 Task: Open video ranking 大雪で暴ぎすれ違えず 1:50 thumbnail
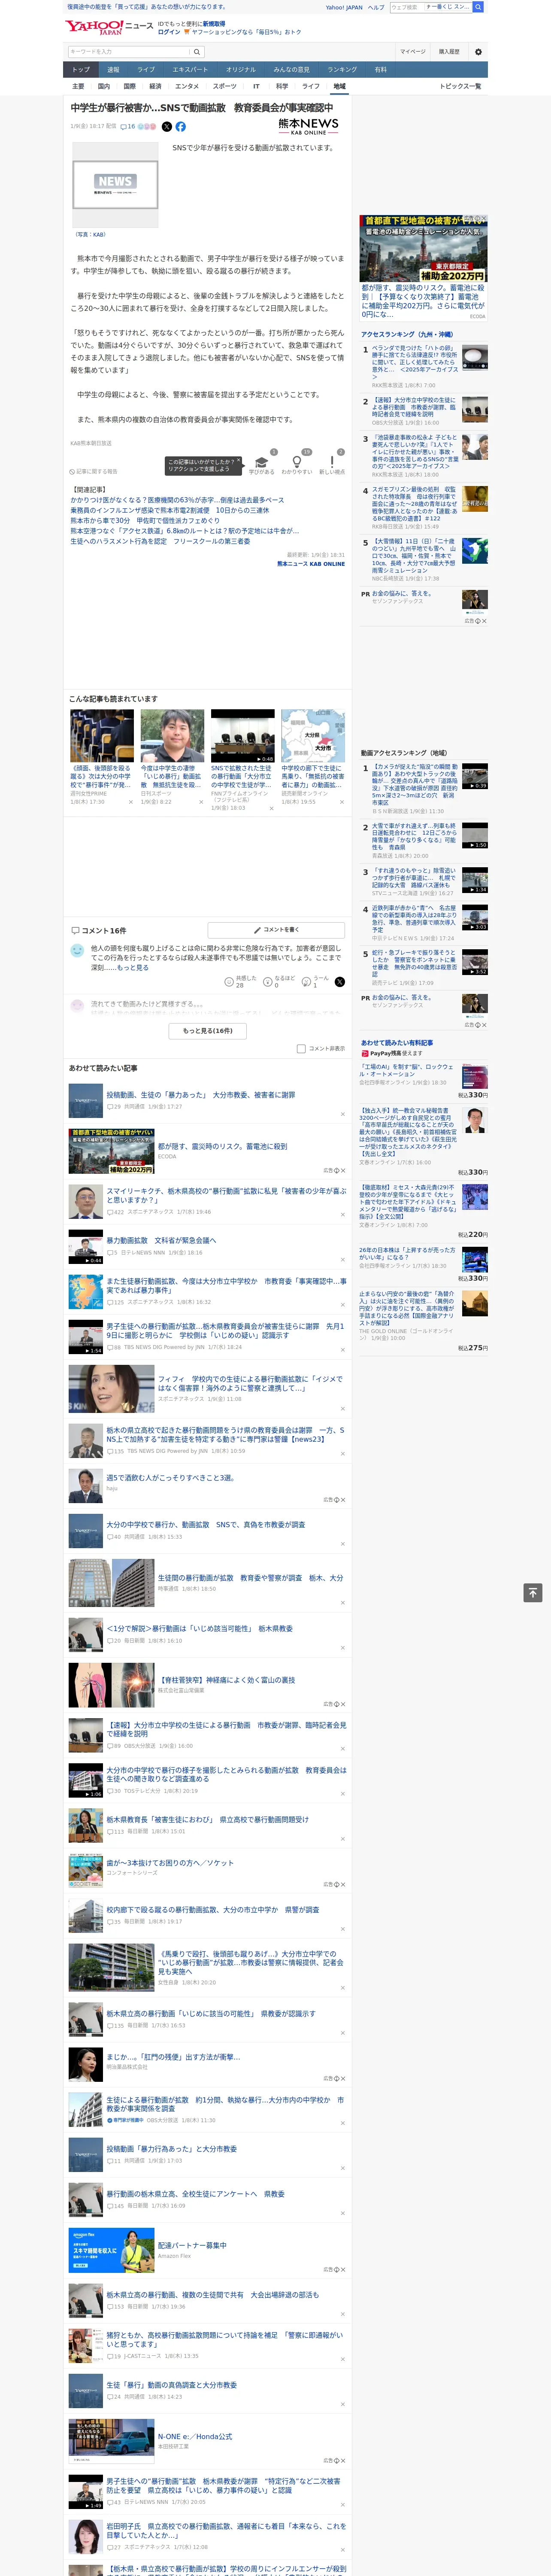click(x=475, y=835)
